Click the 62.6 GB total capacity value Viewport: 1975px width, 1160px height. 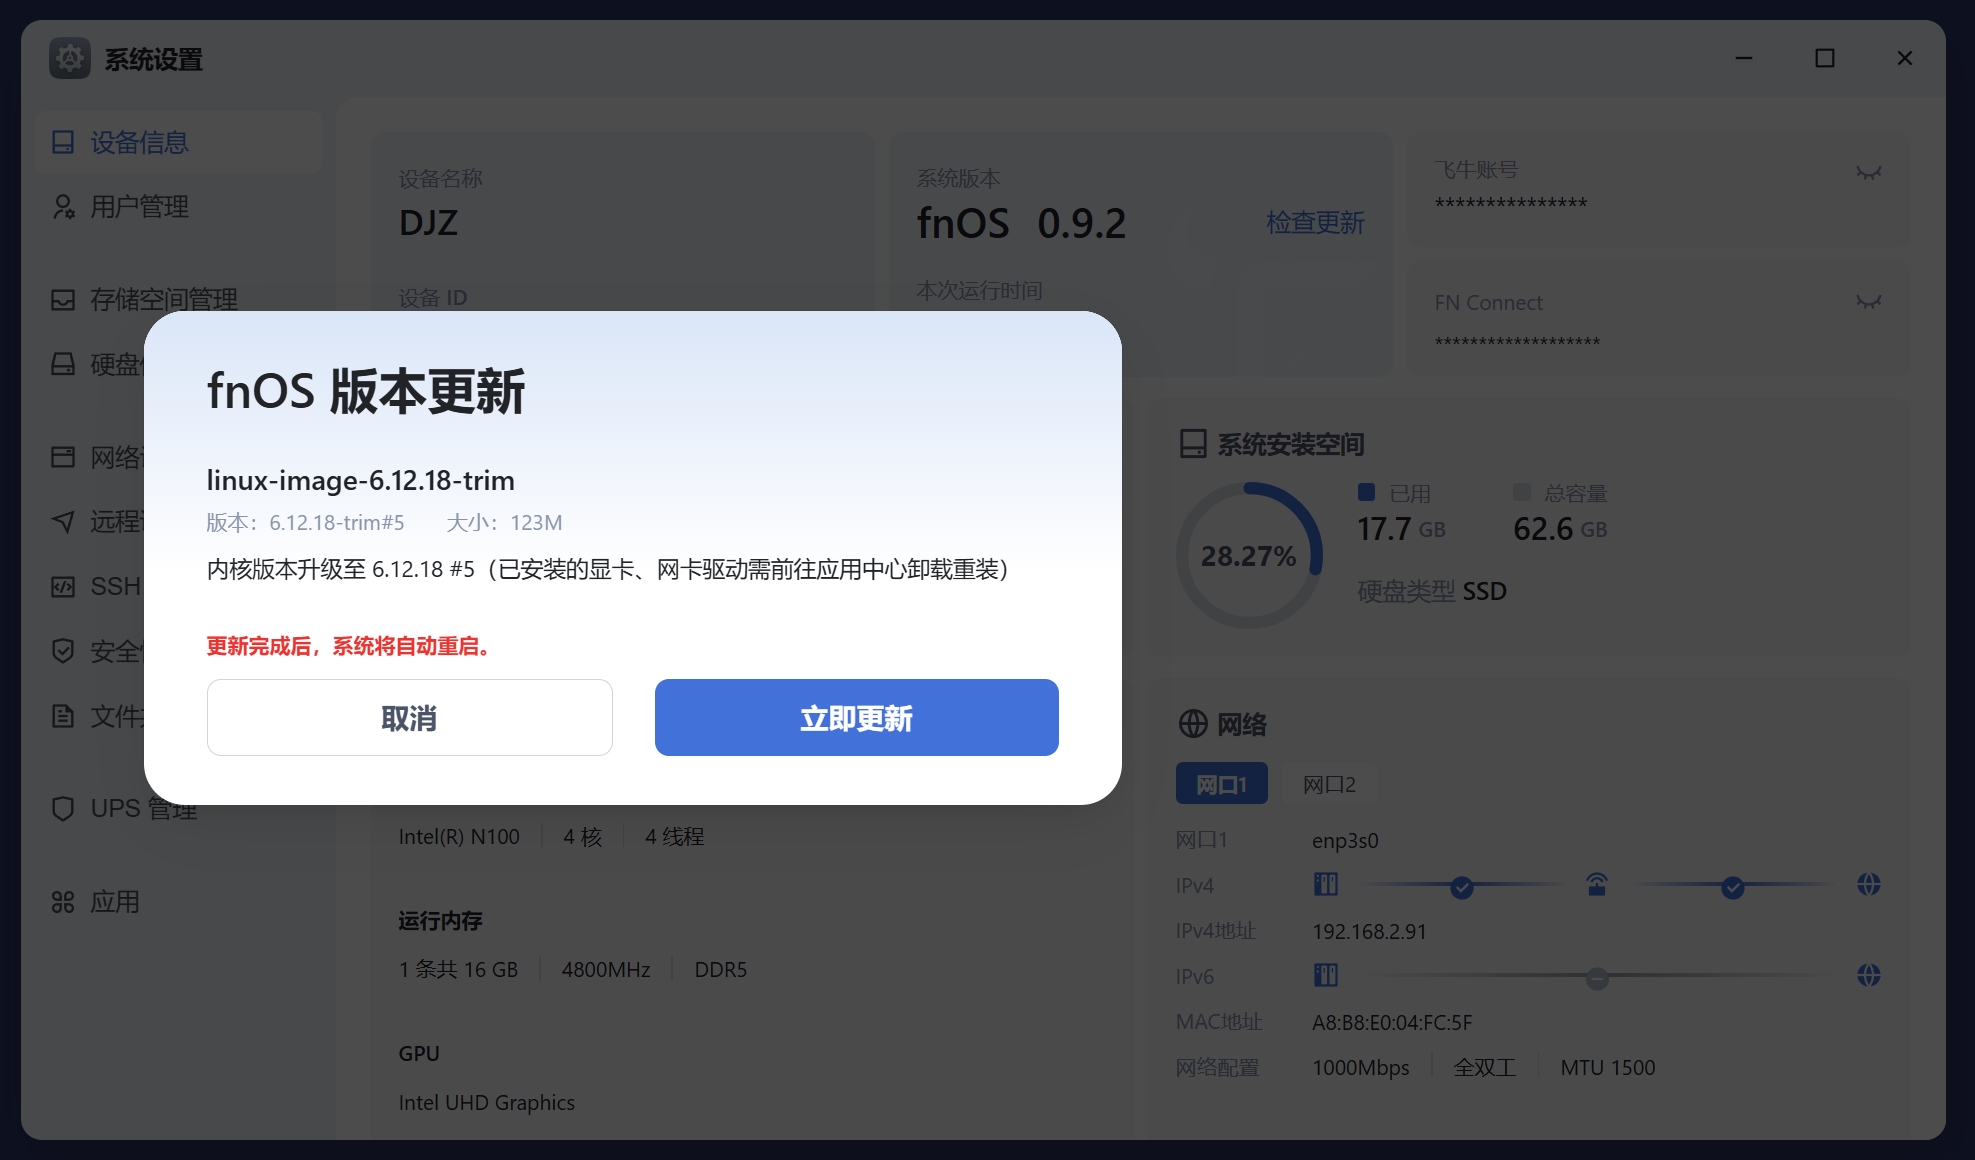point(1560,529)
